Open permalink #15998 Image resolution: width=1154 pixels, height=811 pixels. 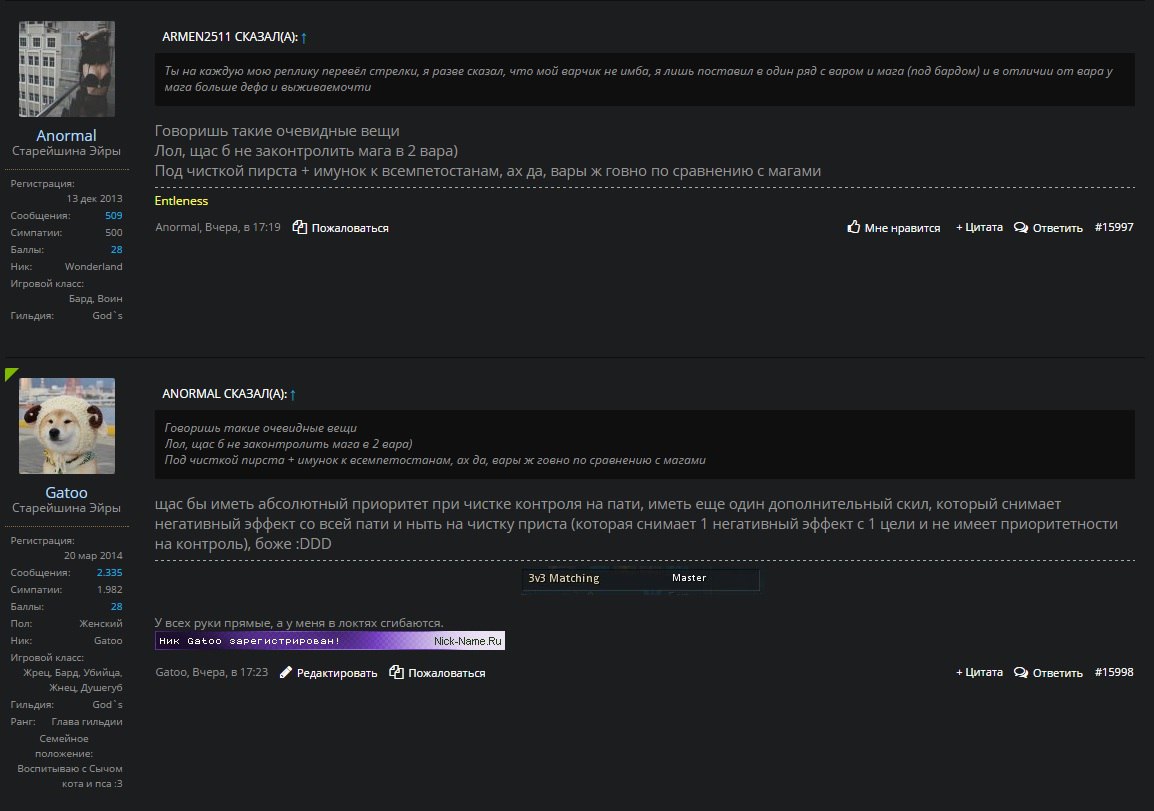click(1114, 672)
